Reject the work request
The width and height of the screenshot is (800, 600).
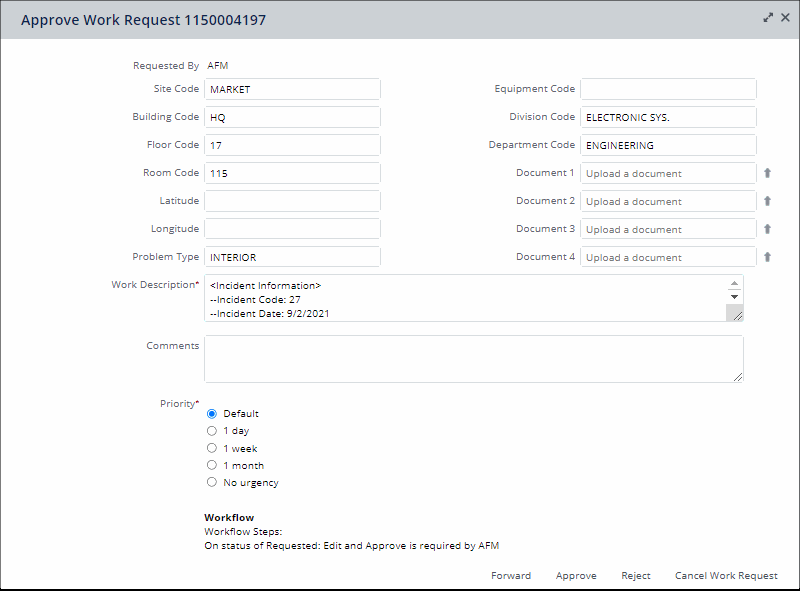click(636, 576)
